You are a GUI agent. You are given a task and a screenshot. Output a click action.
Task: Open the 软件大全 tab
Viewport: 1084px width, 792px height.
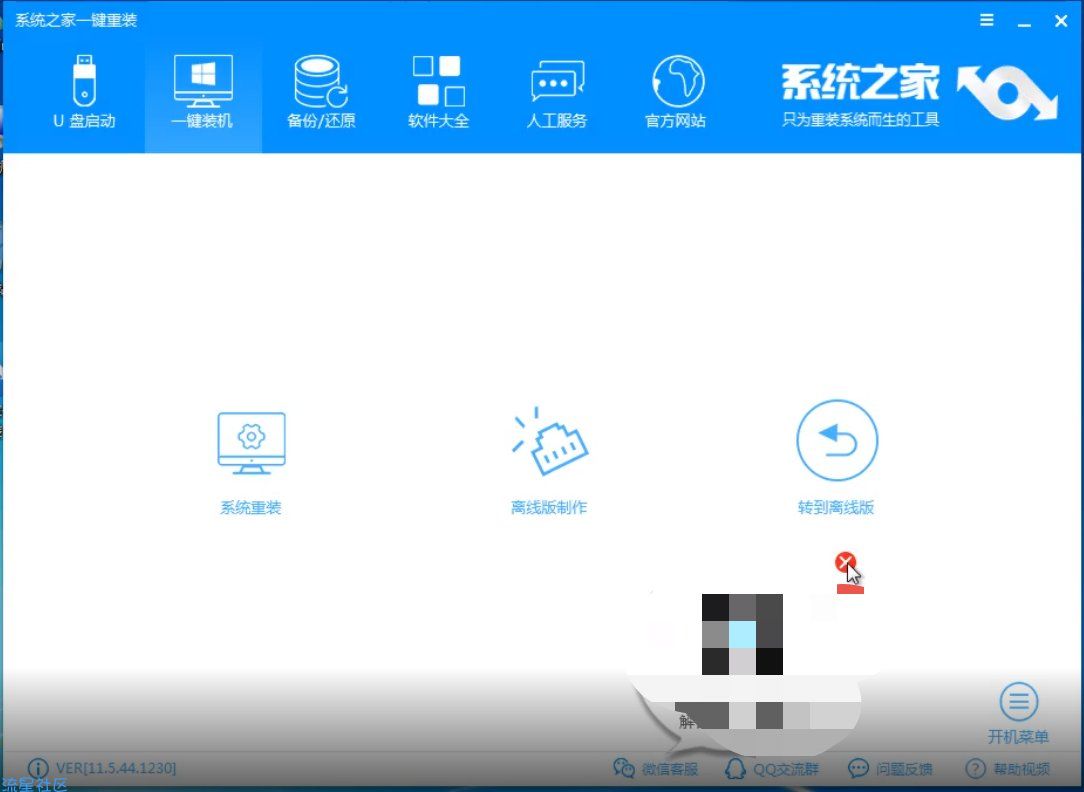tap(438, 93)
